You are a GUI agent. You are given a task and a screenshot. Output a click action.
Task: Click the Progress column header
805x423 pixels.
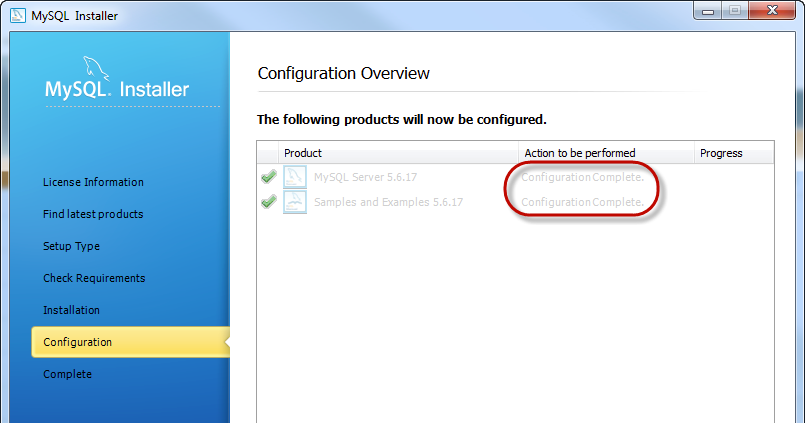734,153
